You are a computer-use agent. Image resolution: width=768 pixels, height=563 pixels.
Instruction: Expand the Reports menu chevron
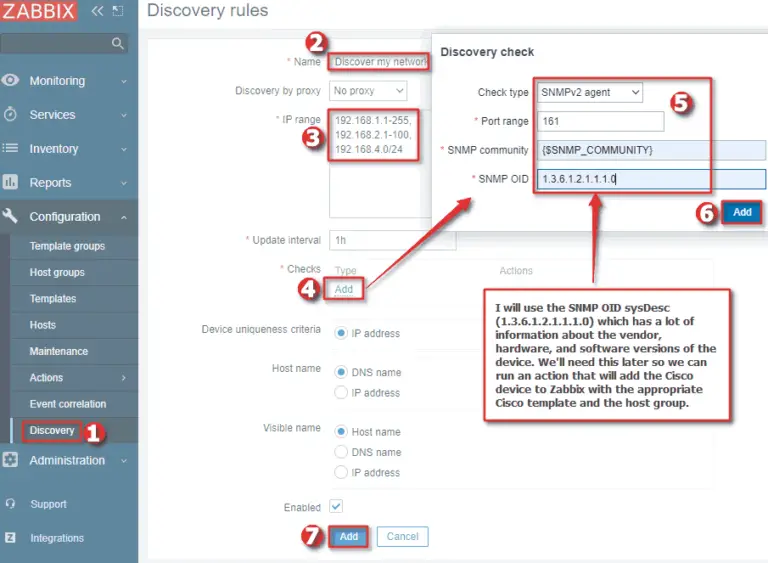pyautogui.click(x=124, y=183)
